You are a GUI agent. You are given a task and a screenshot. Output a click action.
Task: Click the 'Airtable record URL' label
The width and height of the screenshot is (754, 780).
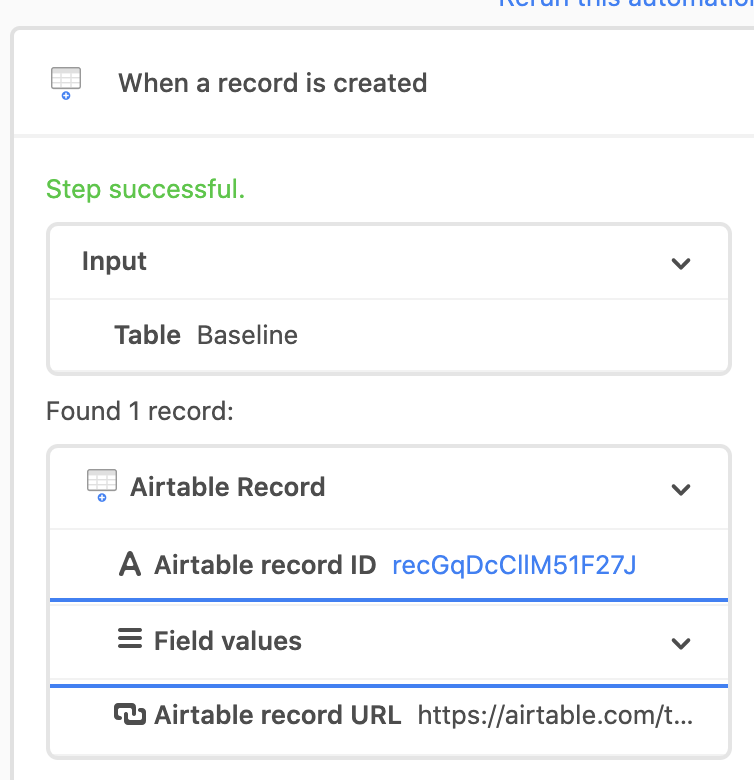(278, 715)
